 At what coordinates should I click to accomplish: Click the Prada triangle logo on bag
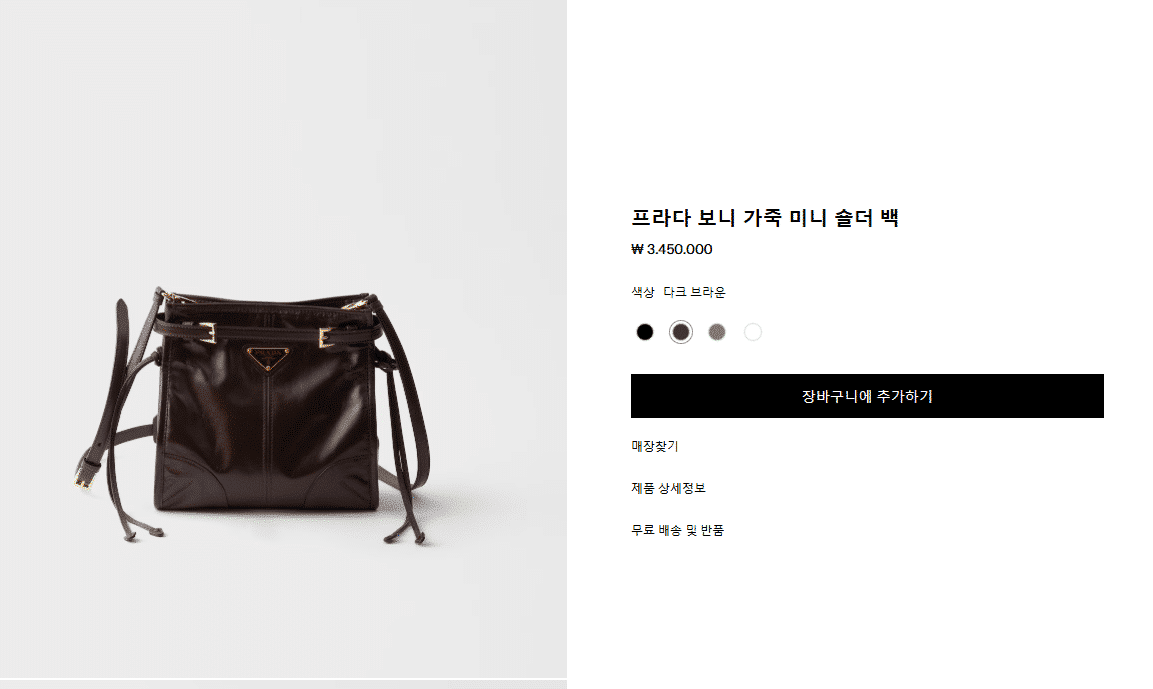pos(268,357)
